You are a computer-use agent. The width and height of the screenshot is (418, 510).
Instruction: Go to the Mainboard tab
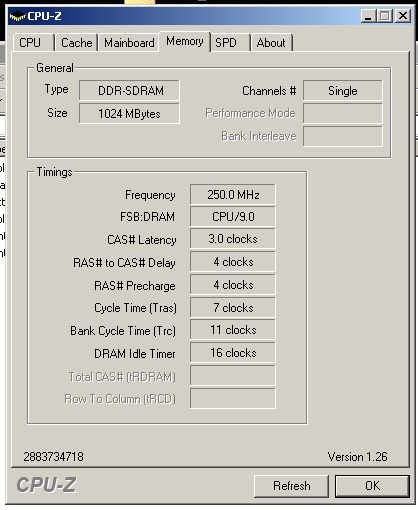point(129,43)
